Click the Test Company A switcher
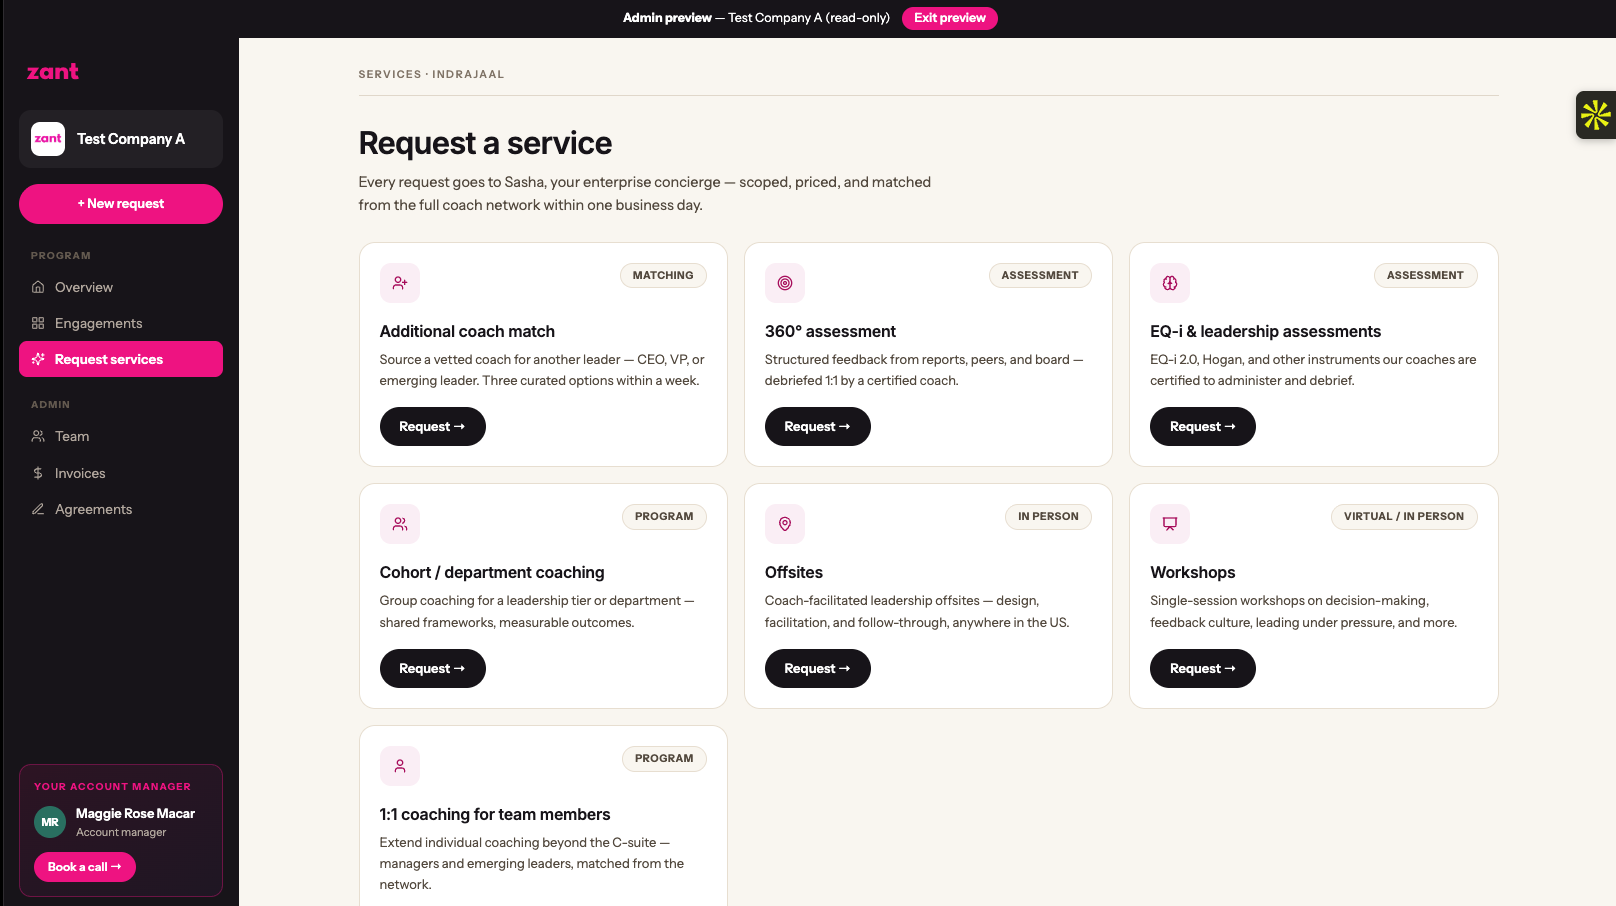Image resolution: width=1616 pixels, height=906 pixels. 121,139
